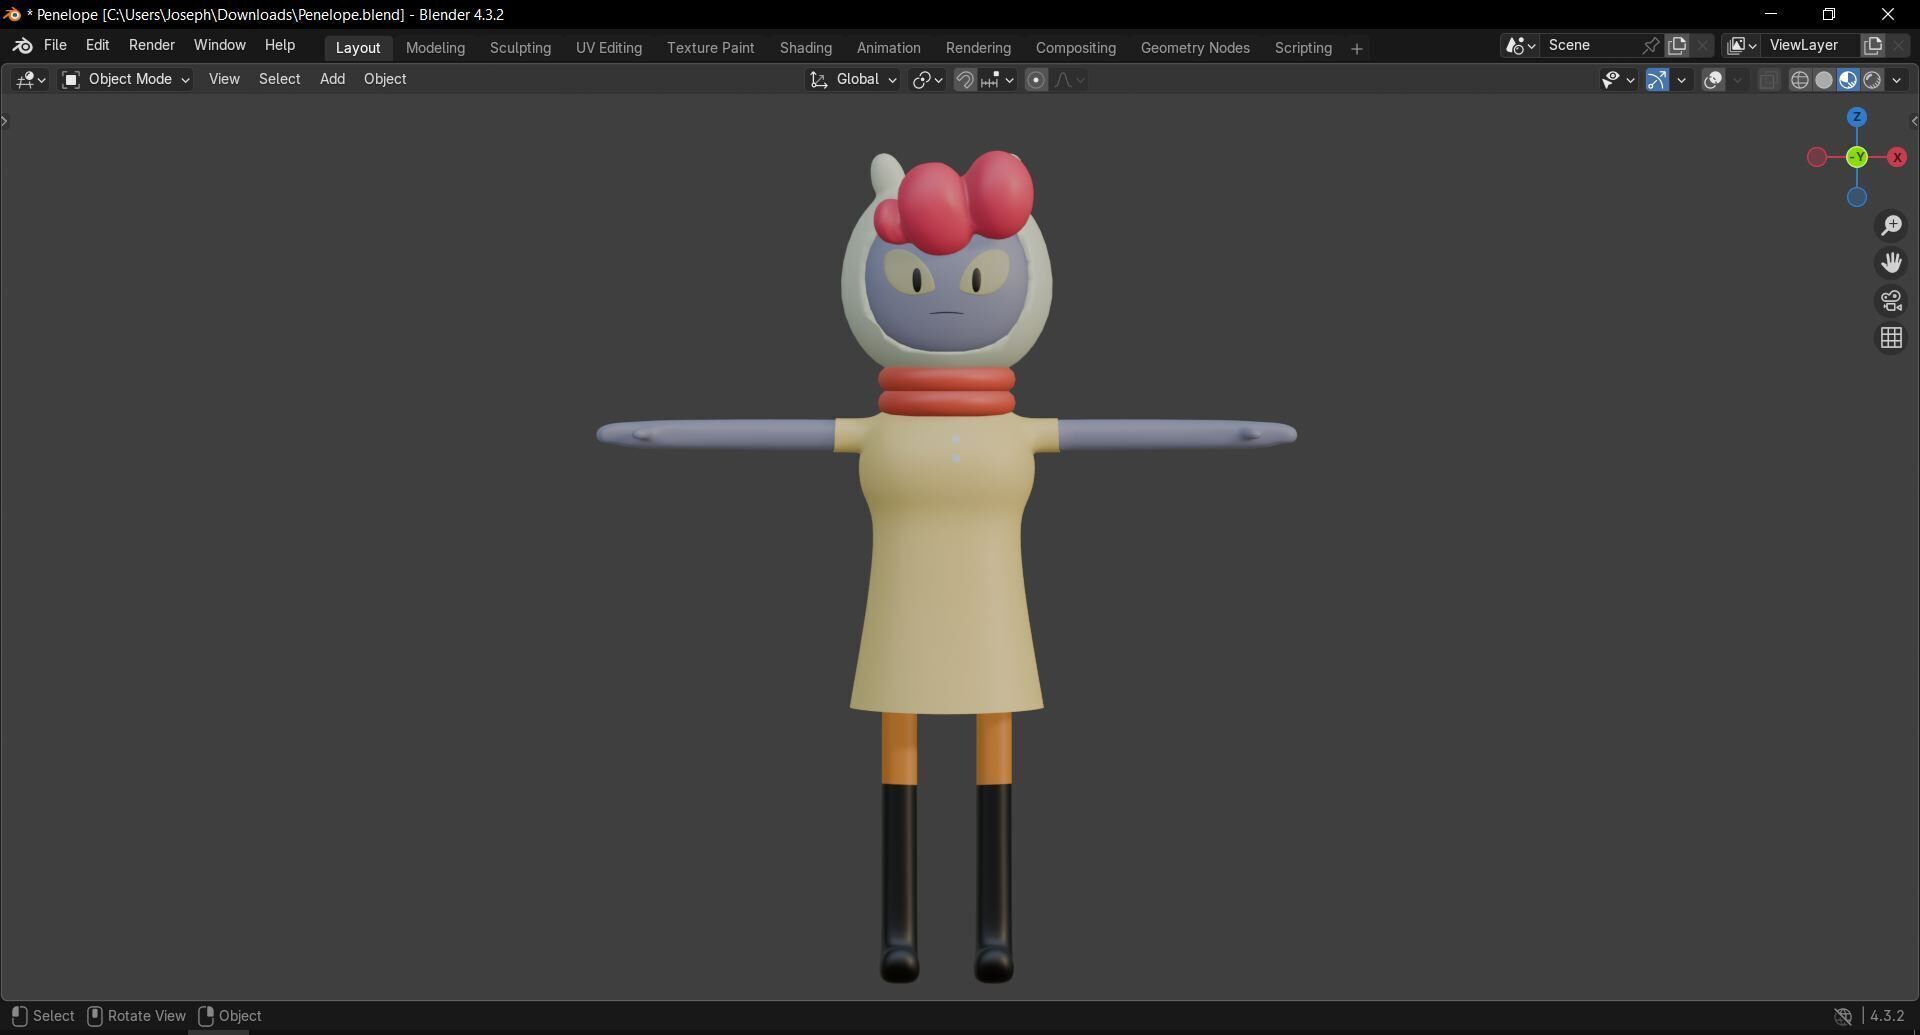Switch to solid viewport shading
Viewport: 1920px width, 1035px height.
1824,80
